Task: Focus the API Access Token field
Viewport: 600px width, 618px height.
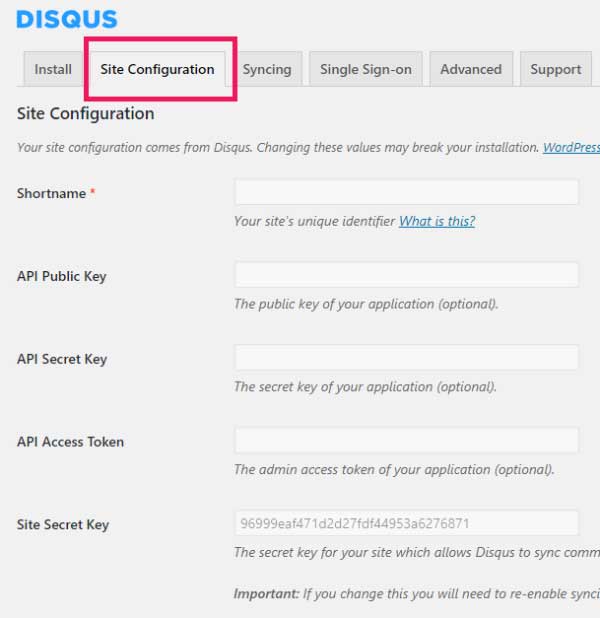Action: point(406,440)
